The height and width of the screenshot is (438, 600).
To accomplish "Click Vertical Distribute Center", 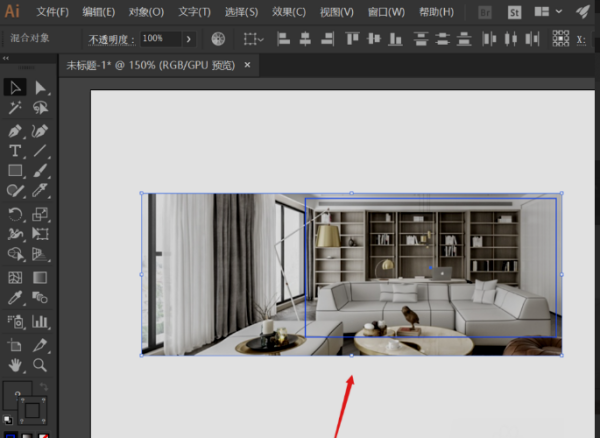I will tap(442, 39).
